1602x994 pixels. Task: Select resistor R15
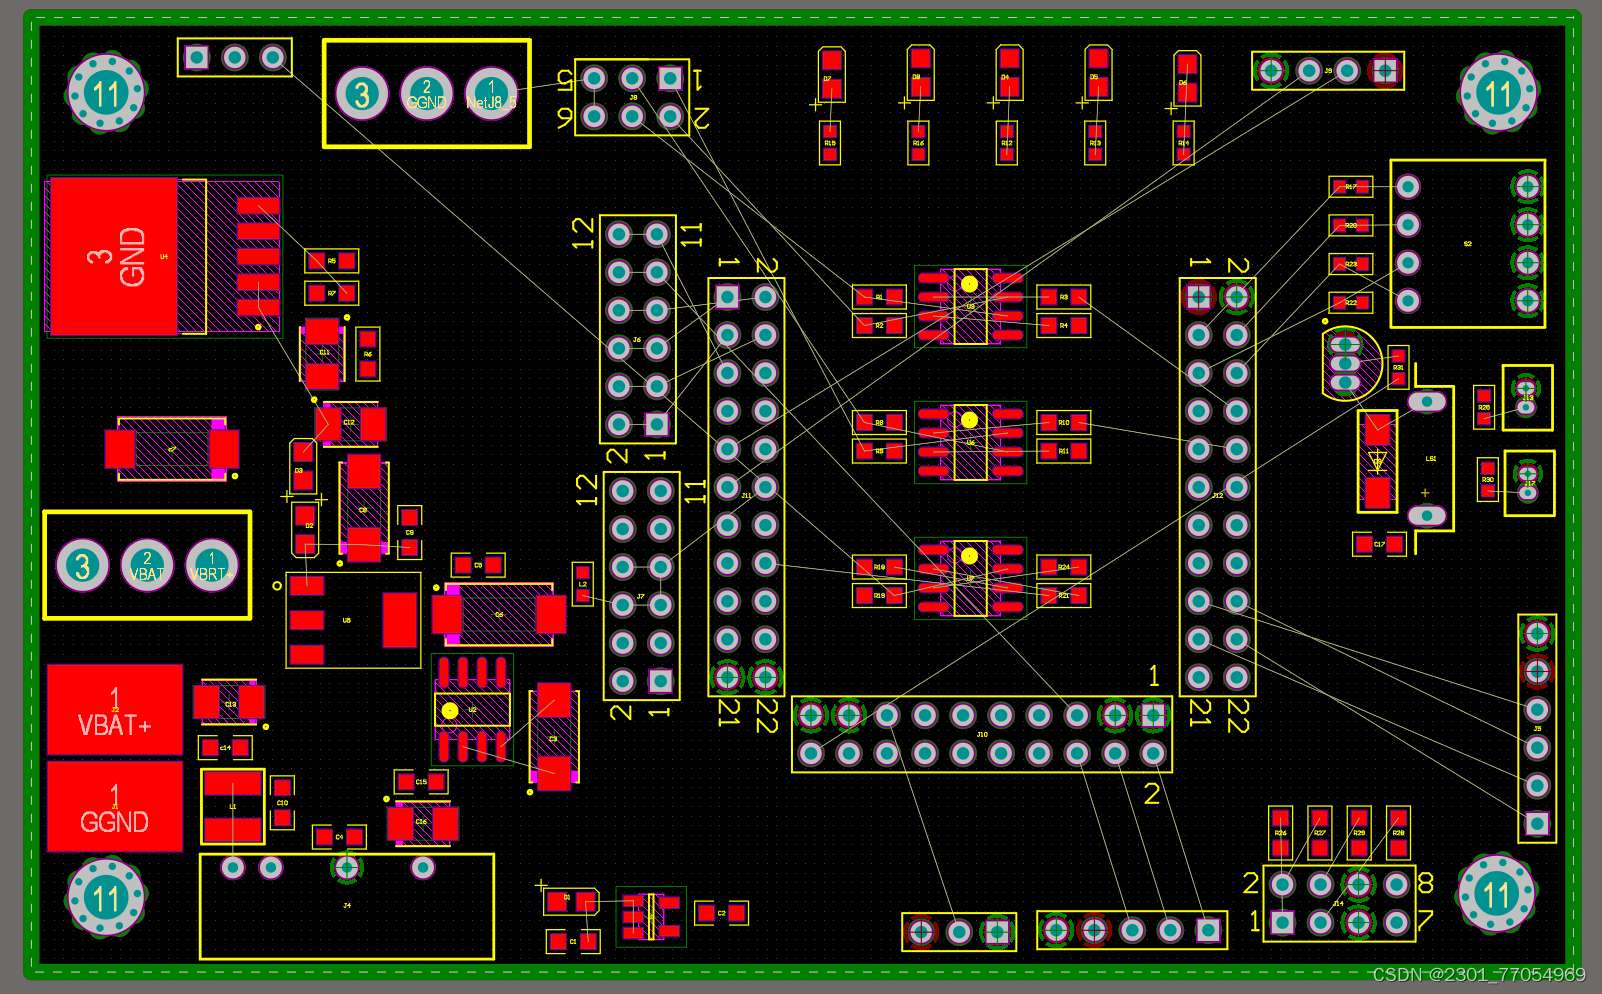(830, 143)
